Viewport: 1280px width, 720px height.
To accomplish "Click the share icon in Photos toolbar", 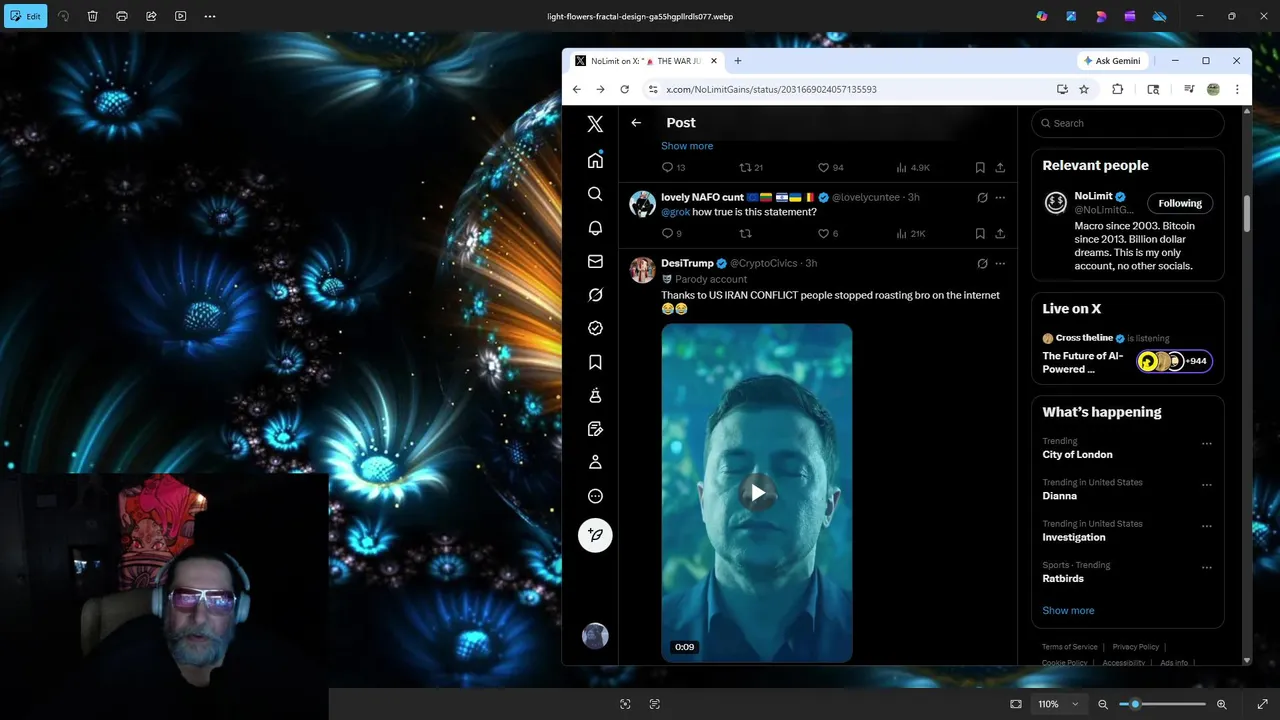I will coord(151,16).
